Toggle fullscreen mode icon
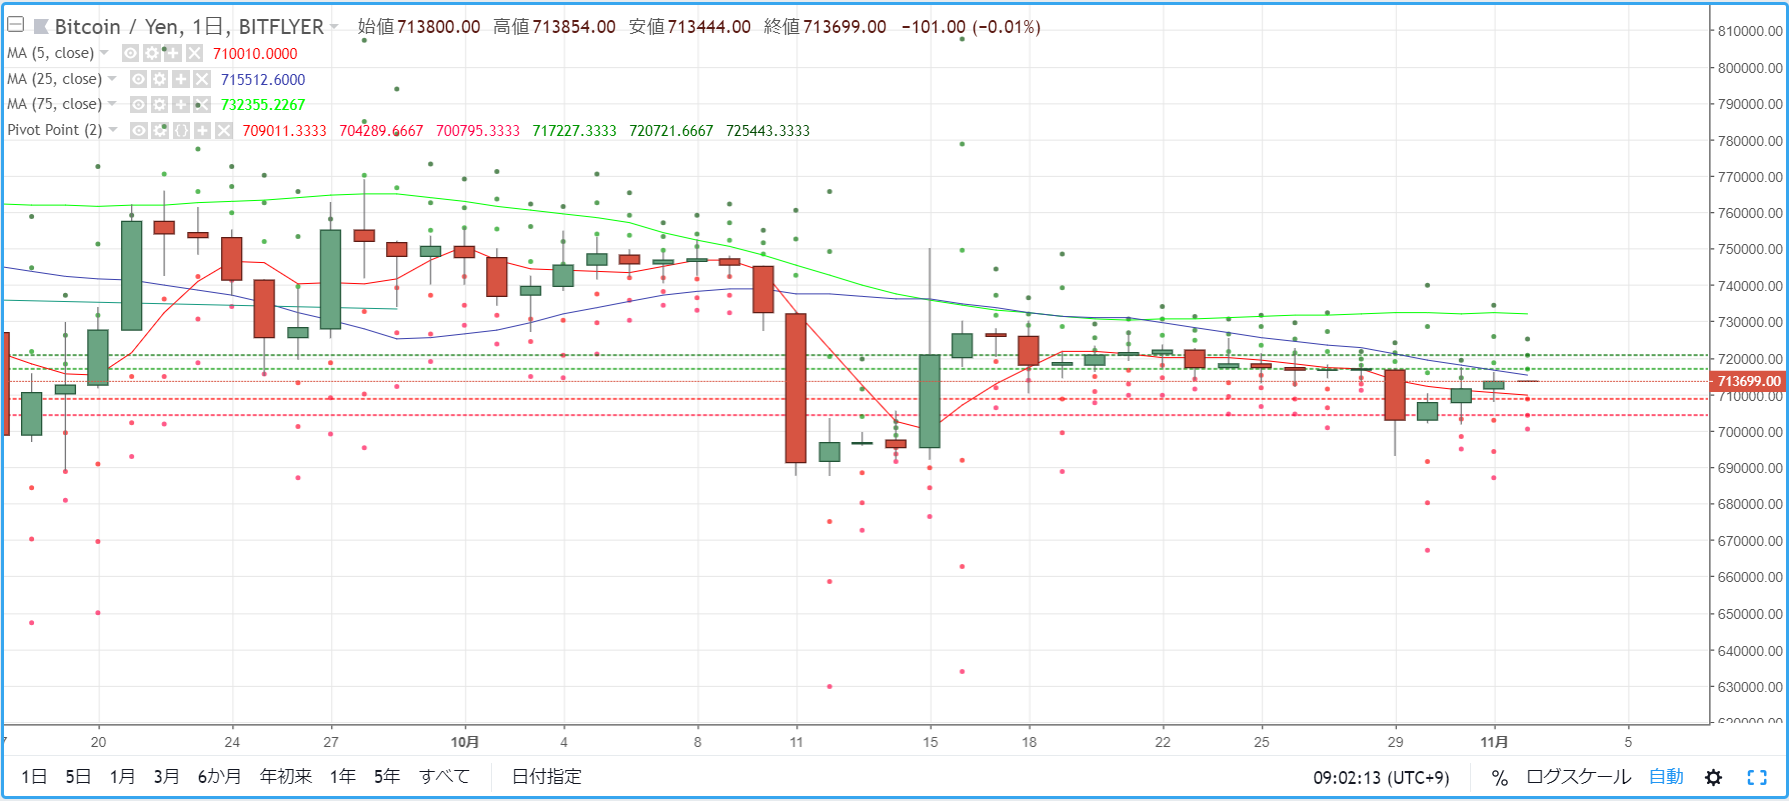The image size is (1789, 801). pyautogui.click(x=1757, y=777)
